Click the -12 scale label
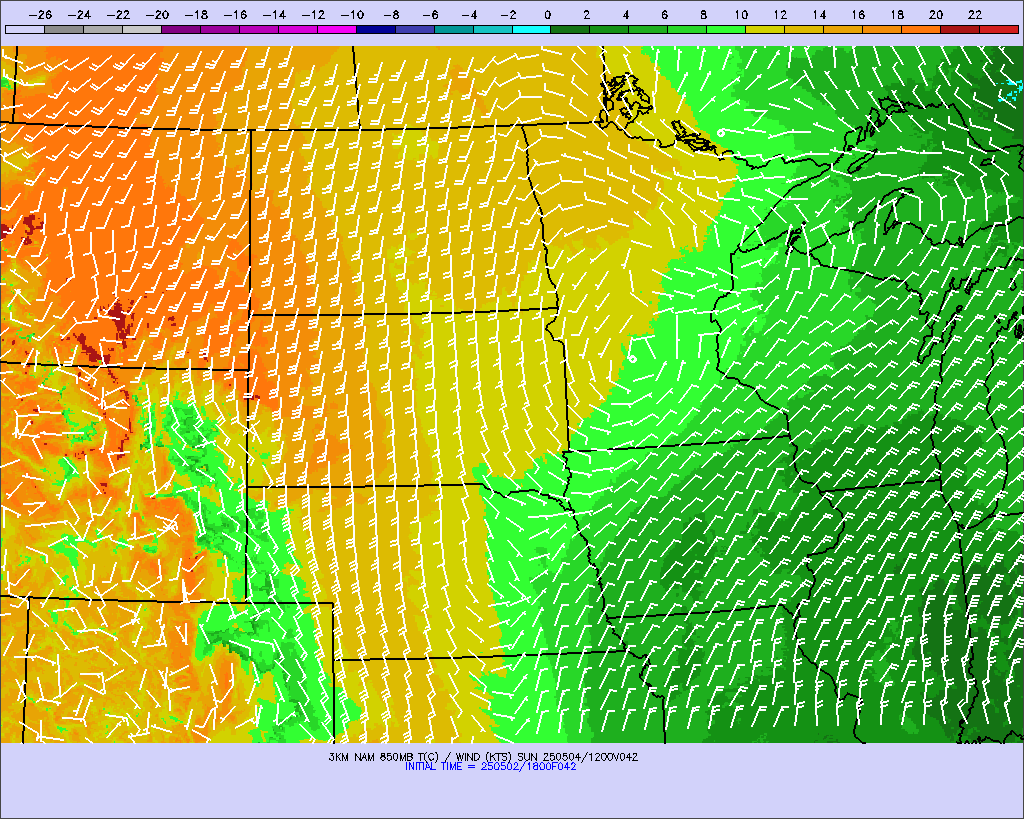This screenshot has height=819, width=1024. click(x=313, y=15)
